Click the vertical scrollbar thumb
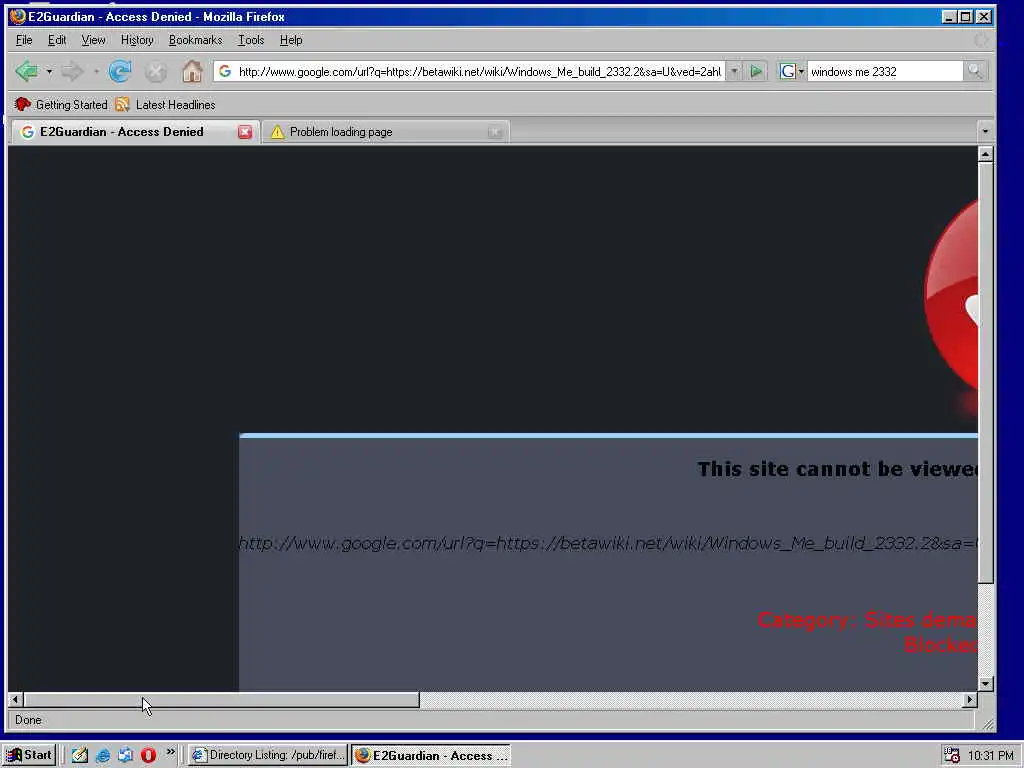Viewport: 1024px width, 768px height. [x=985, y=373]
